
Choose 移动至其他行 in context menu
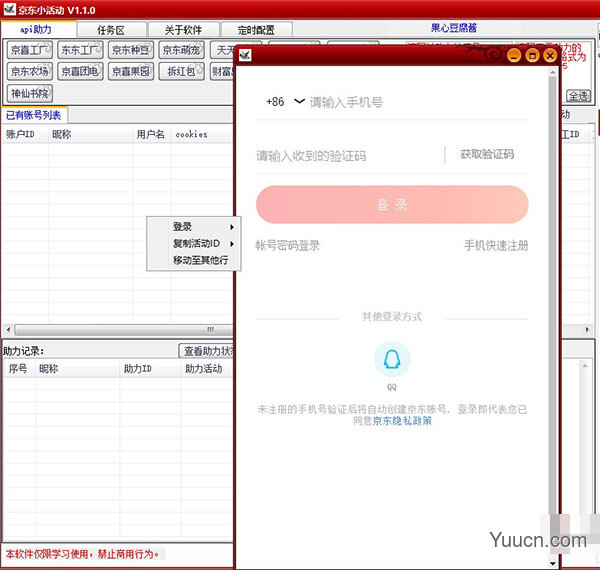click(200, 260)
